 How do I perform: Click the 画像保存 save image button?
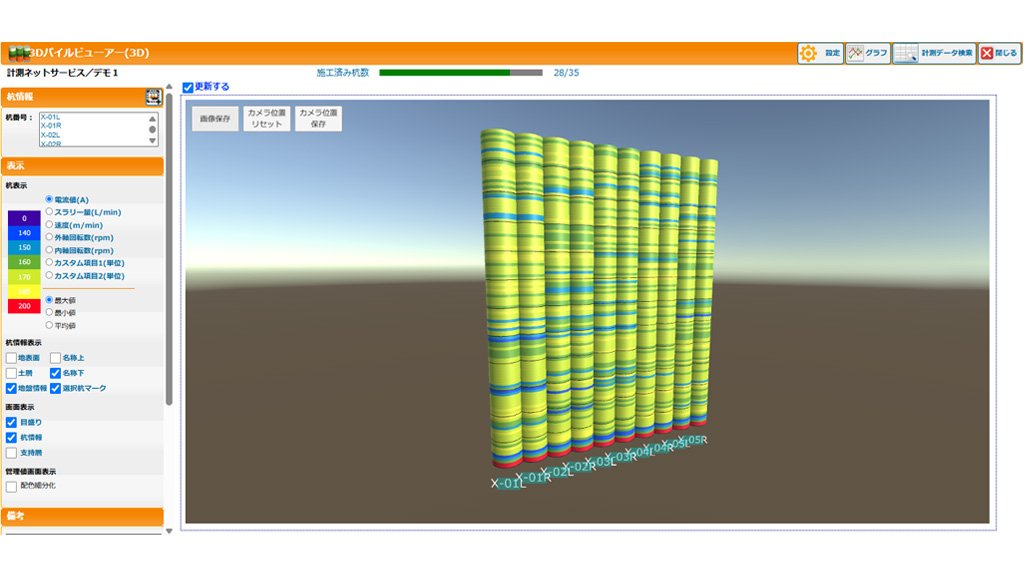pyautogui.click(x=215, y=119)
